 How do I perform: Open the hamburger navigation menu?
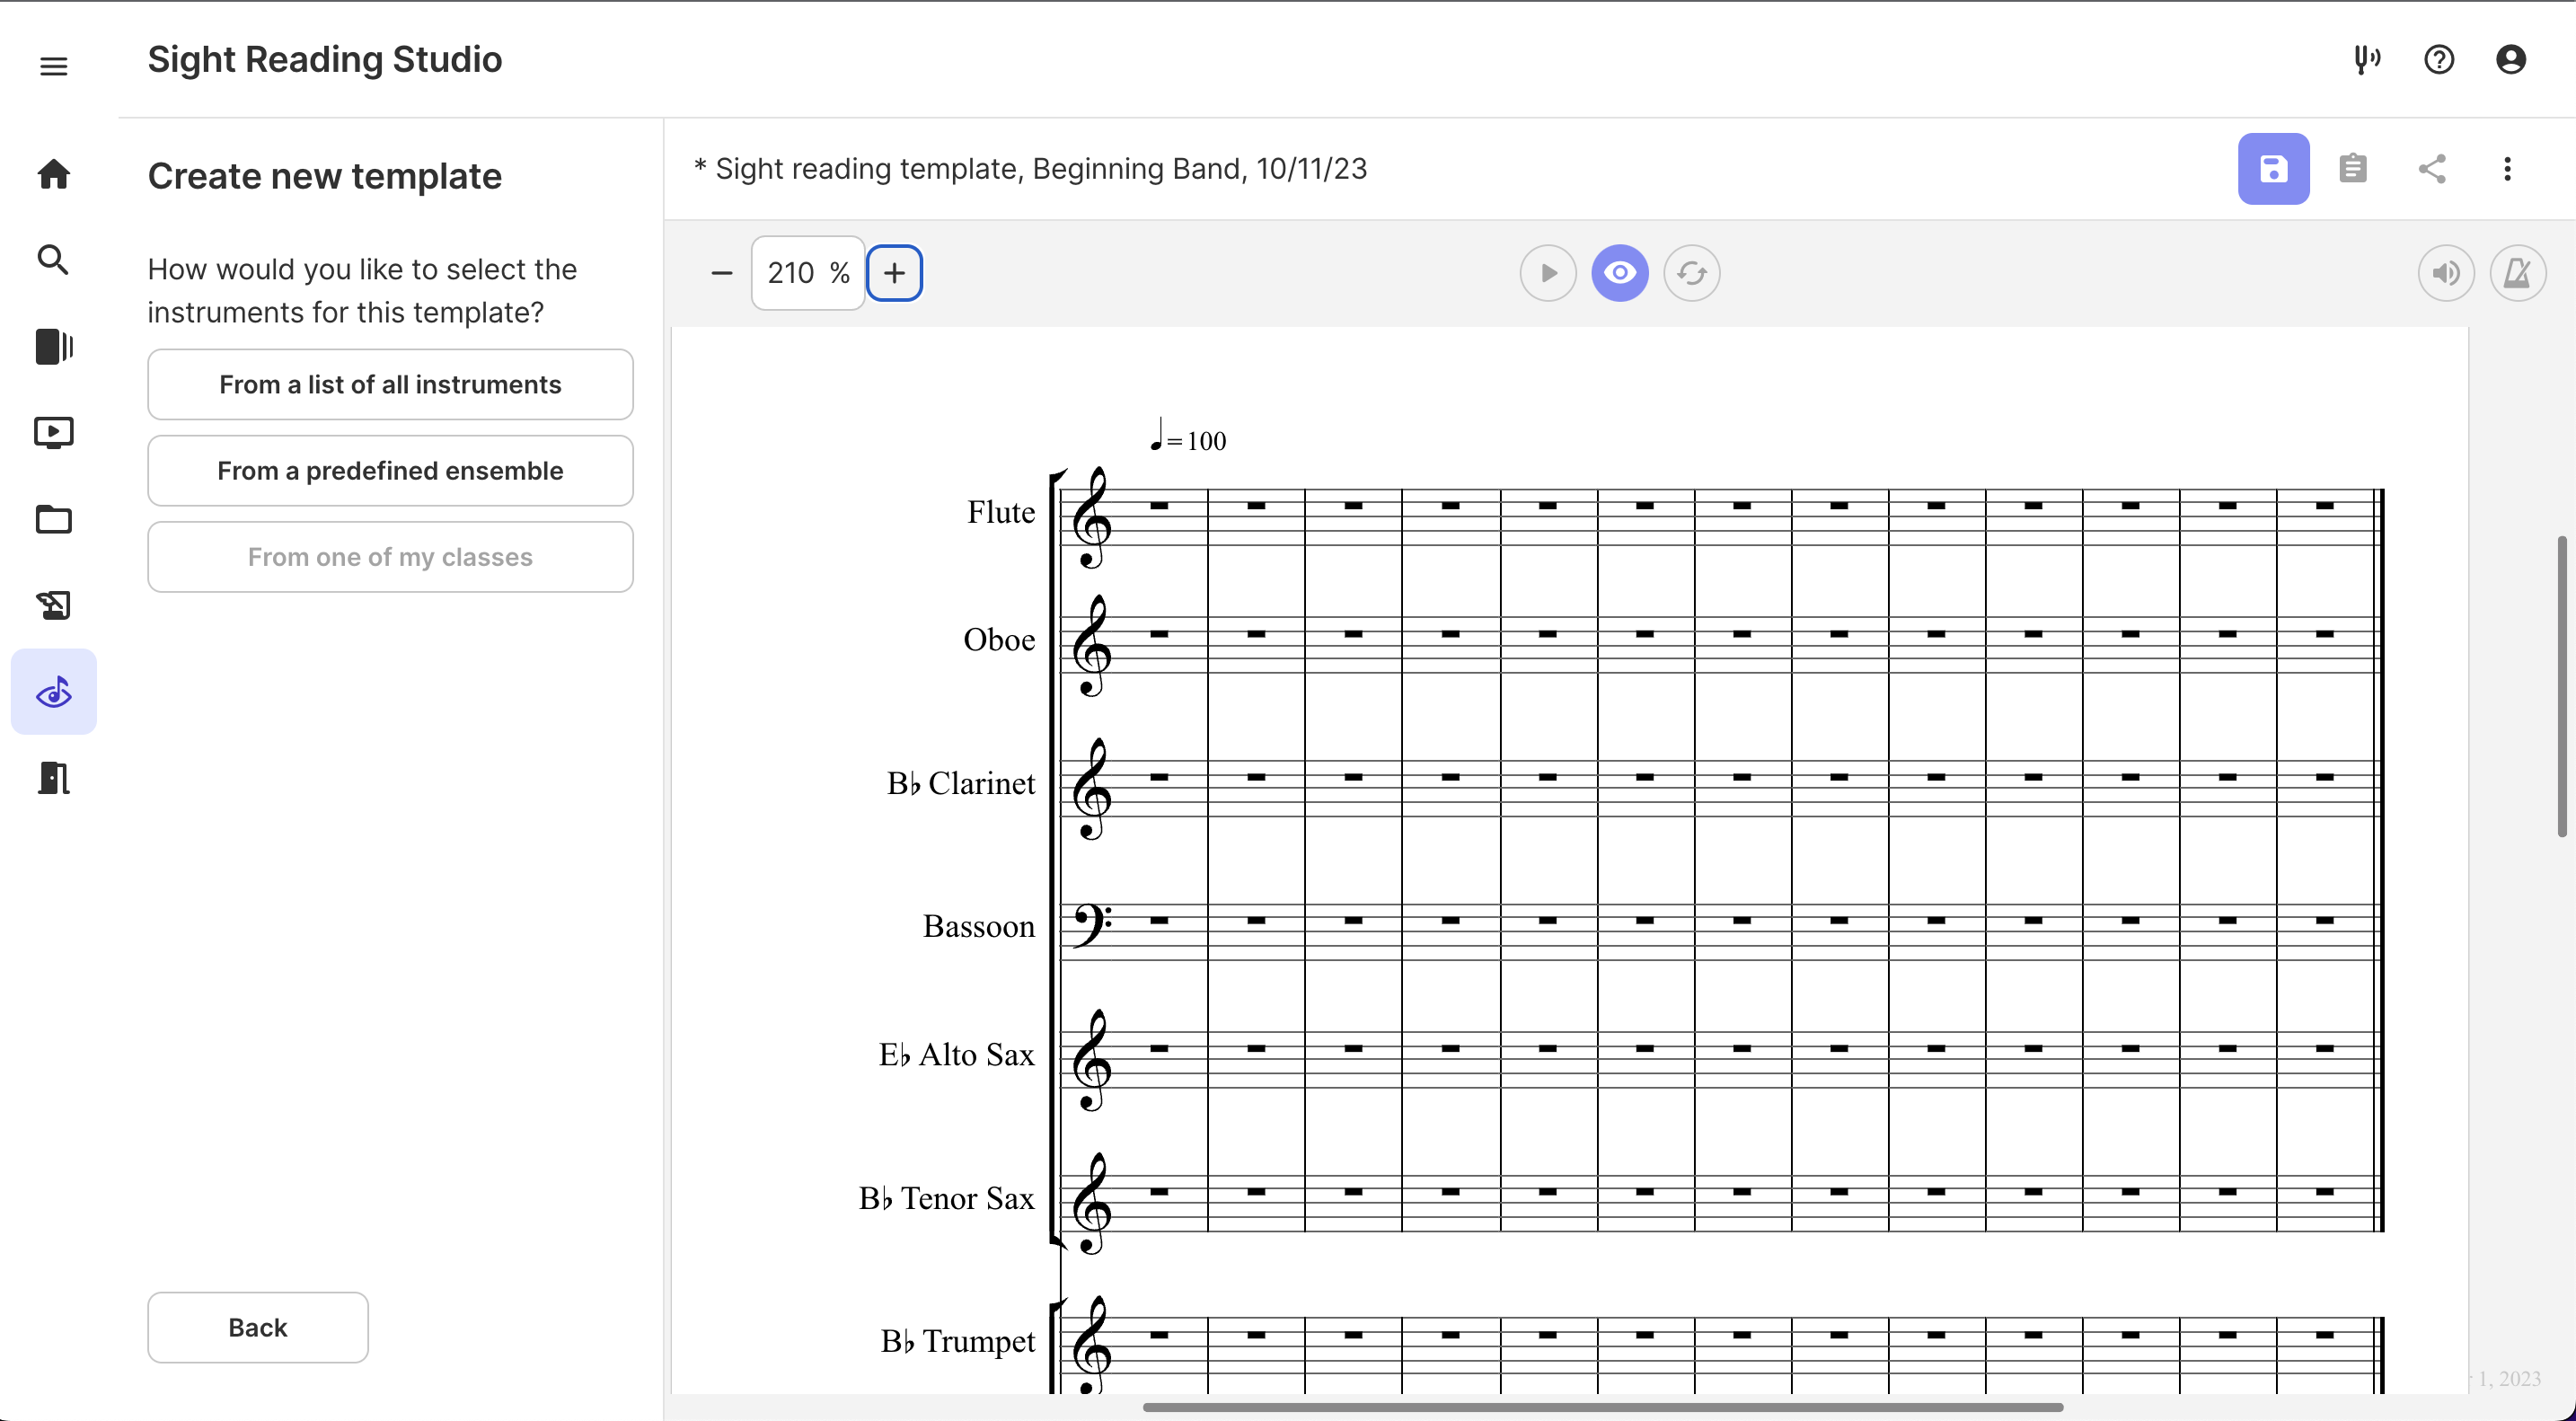point(53,65)
